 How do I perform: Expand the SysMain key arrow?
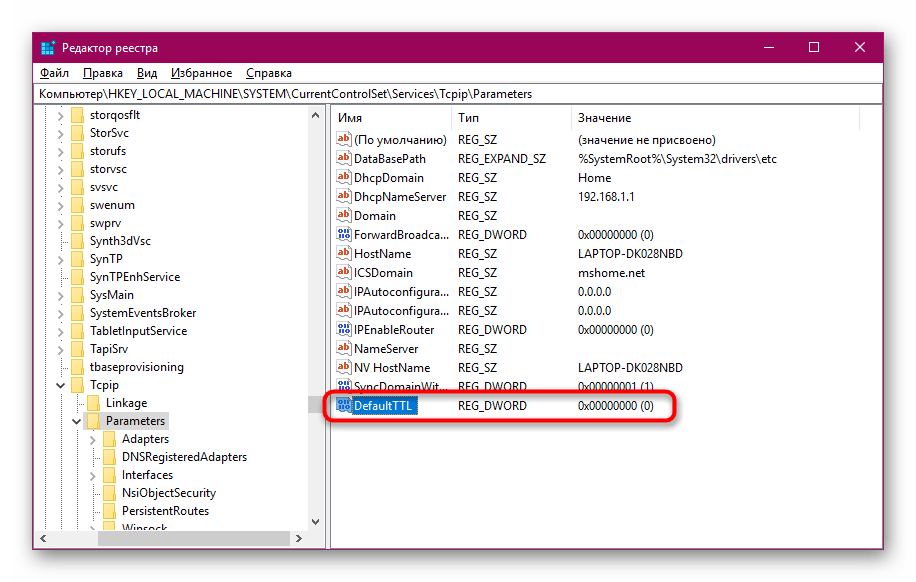(x=60, y=295)
